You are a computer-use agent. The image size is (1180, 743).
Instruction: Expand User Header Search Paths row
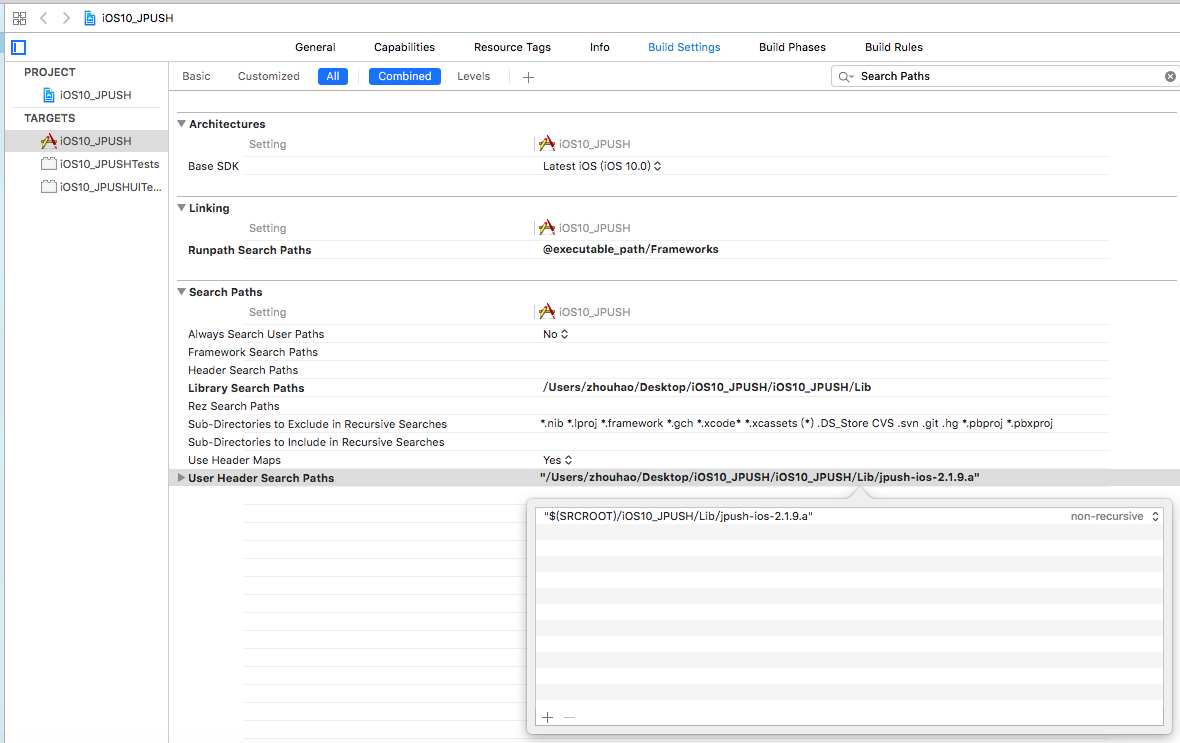click(x=181, y=477)
